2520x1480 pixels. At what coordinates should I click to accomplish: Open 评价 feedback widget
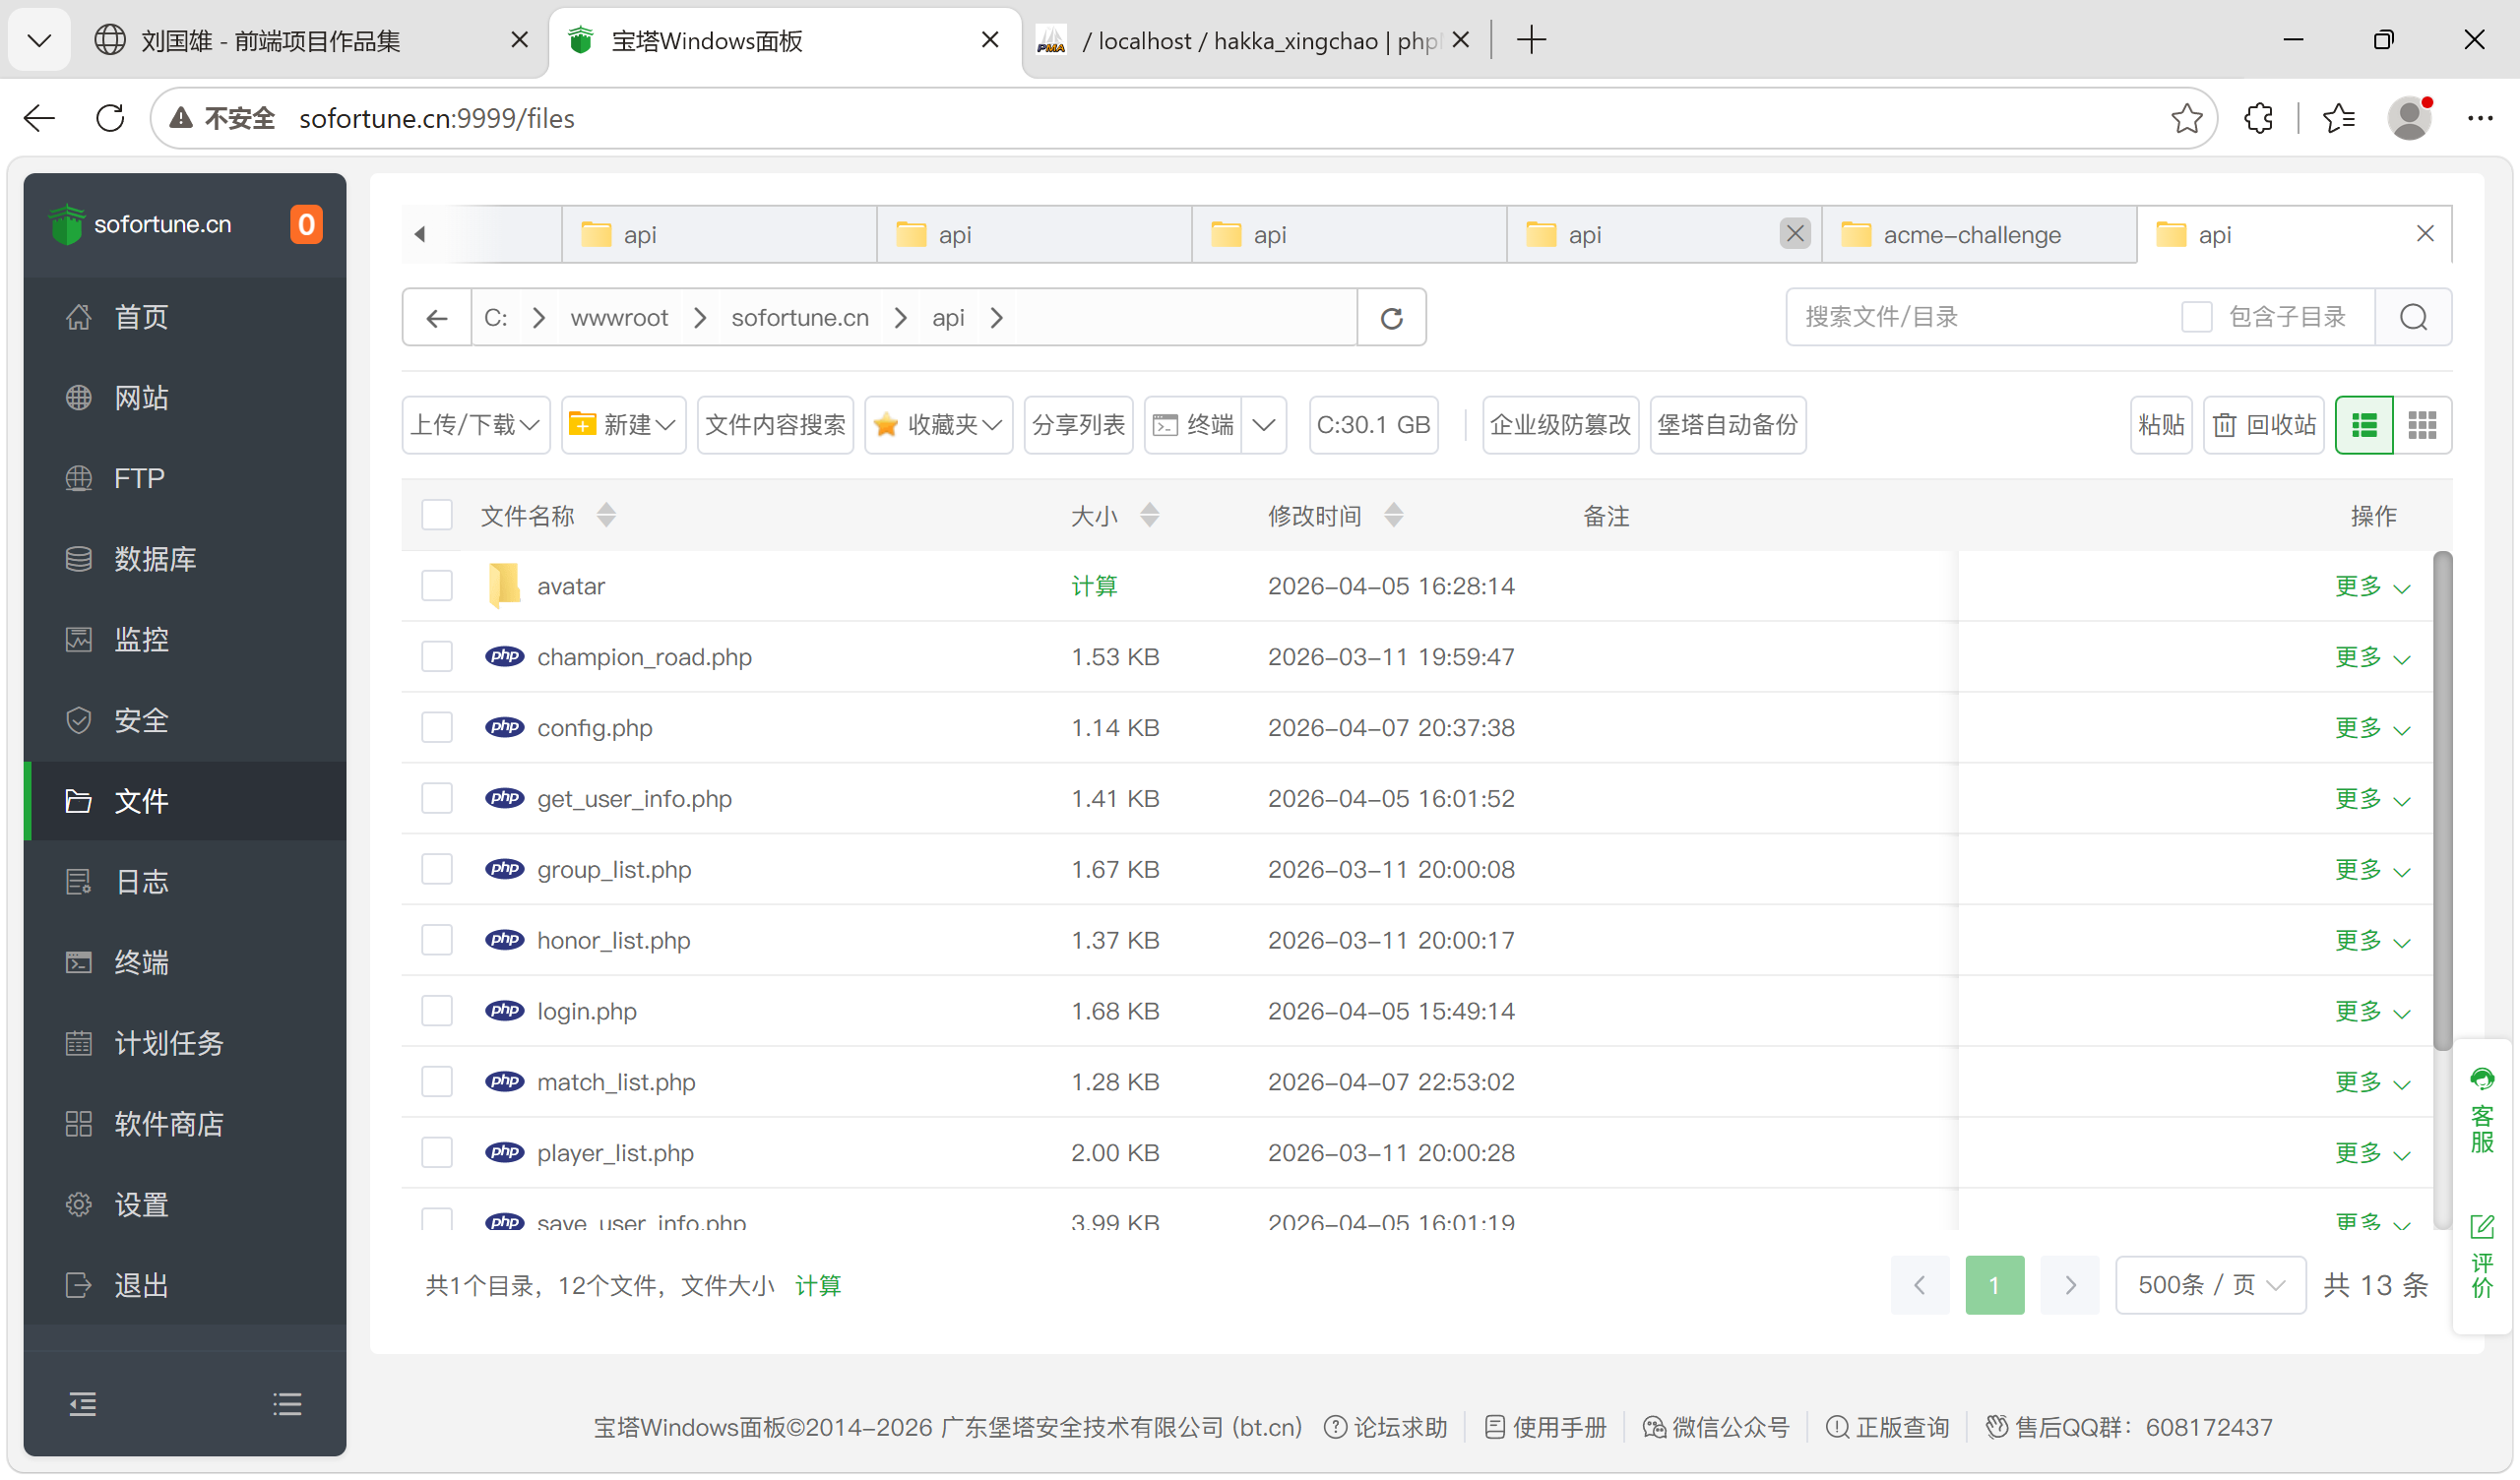point(2482,1256)
